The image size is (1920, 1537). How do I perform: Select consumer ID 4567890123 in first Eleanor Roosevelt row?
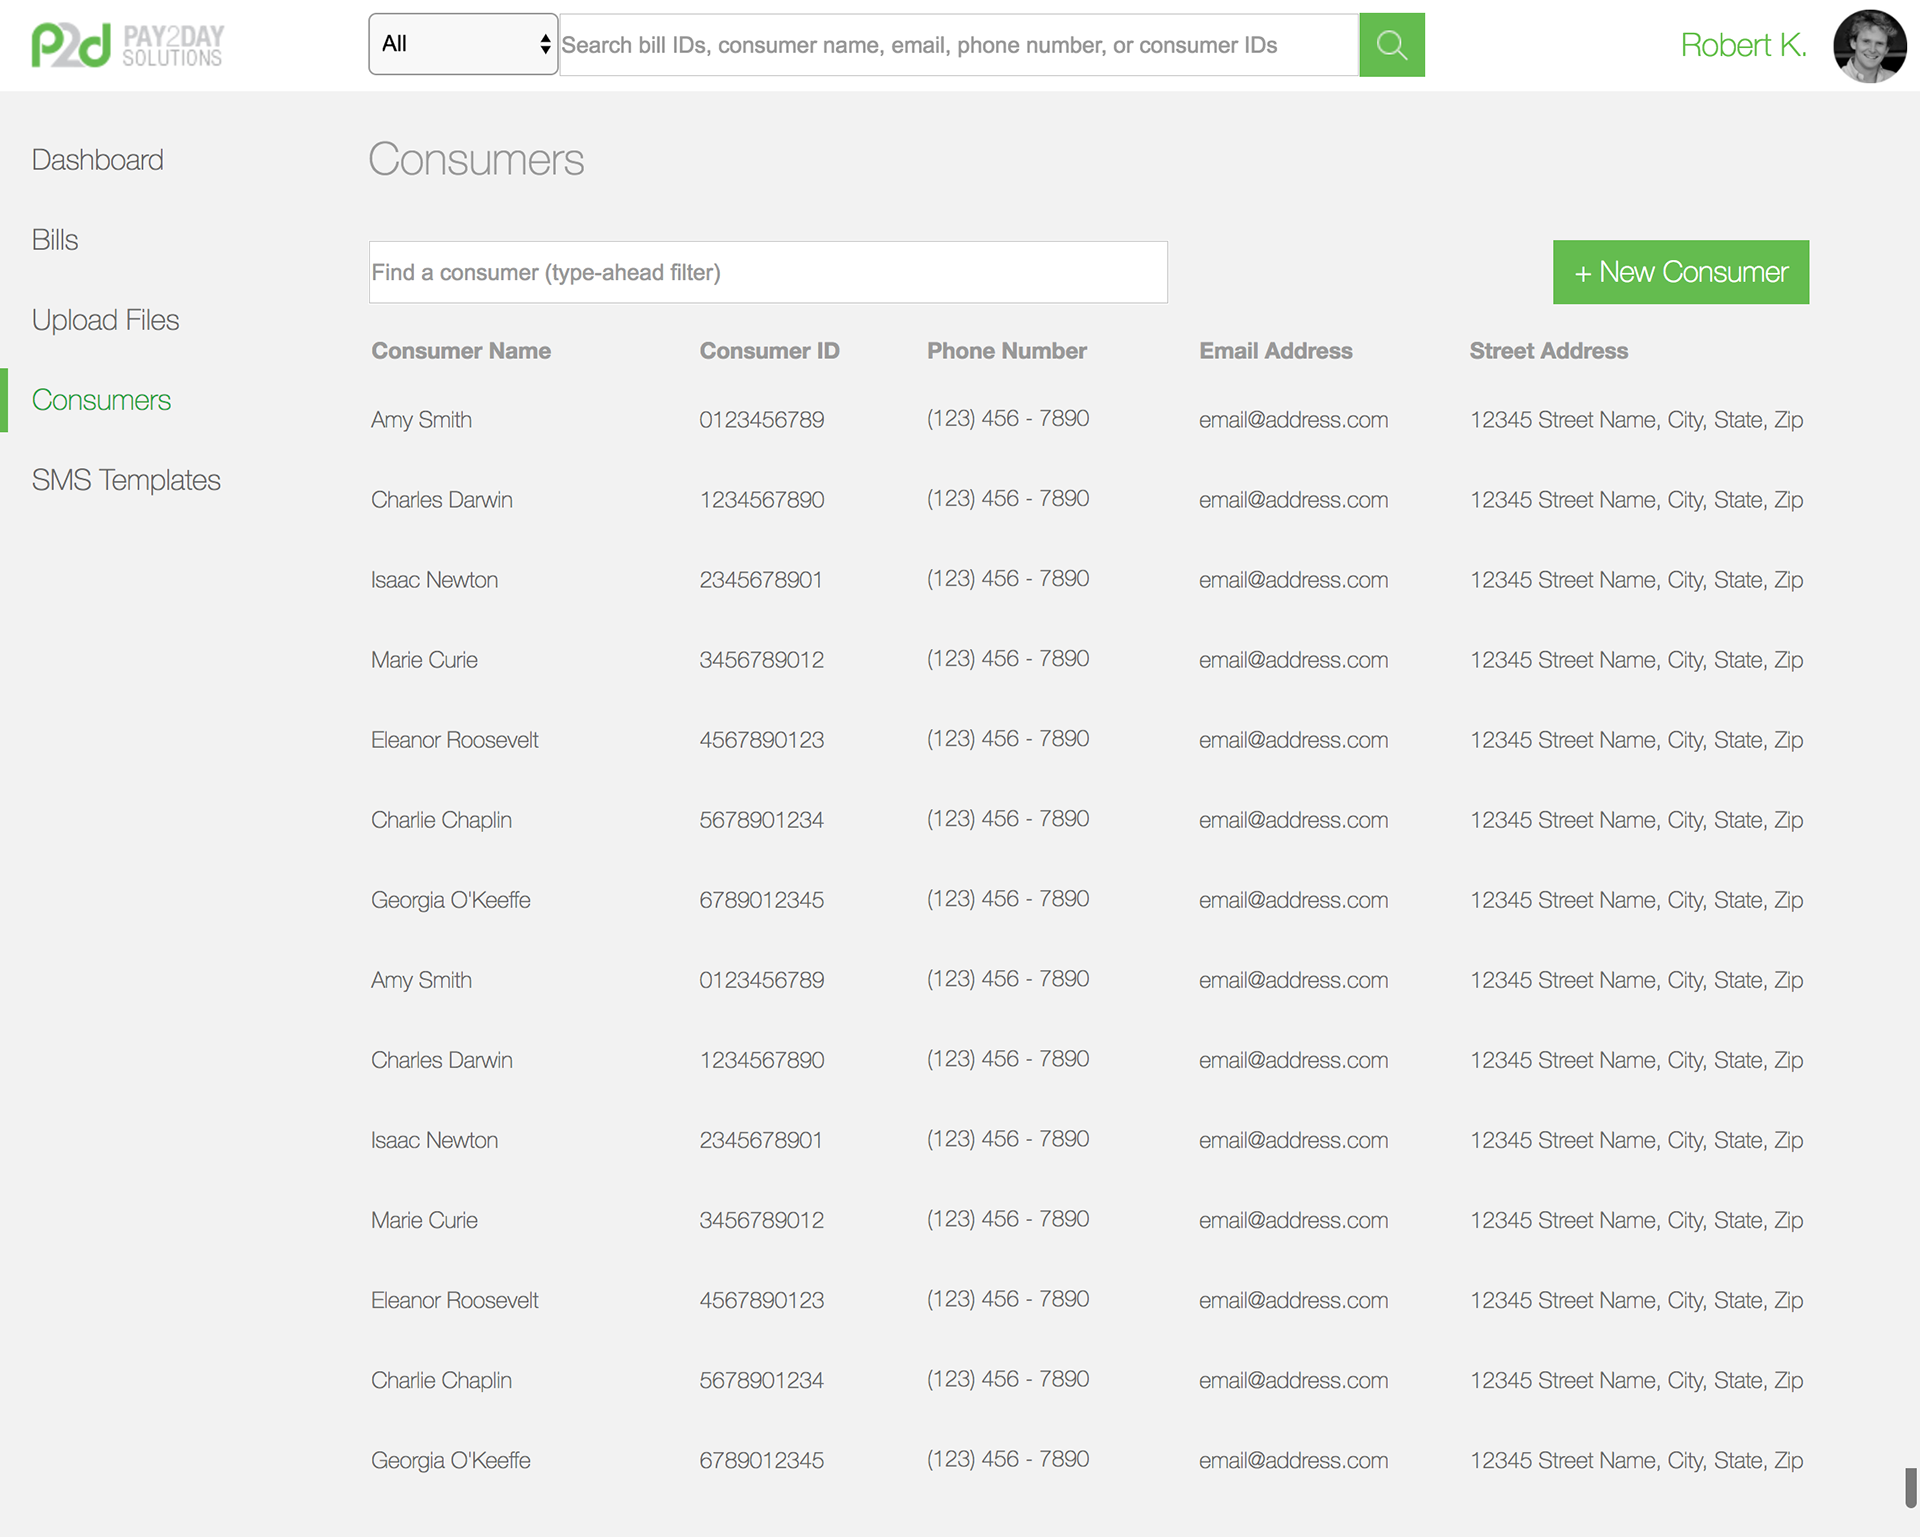[761, 740]
